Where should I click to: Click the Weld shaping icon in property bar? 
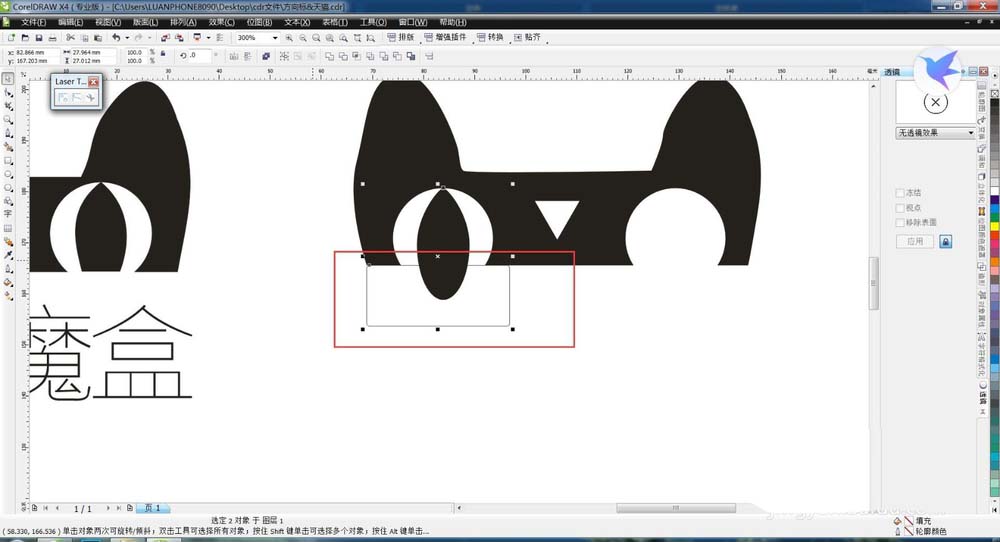(329, 56)
